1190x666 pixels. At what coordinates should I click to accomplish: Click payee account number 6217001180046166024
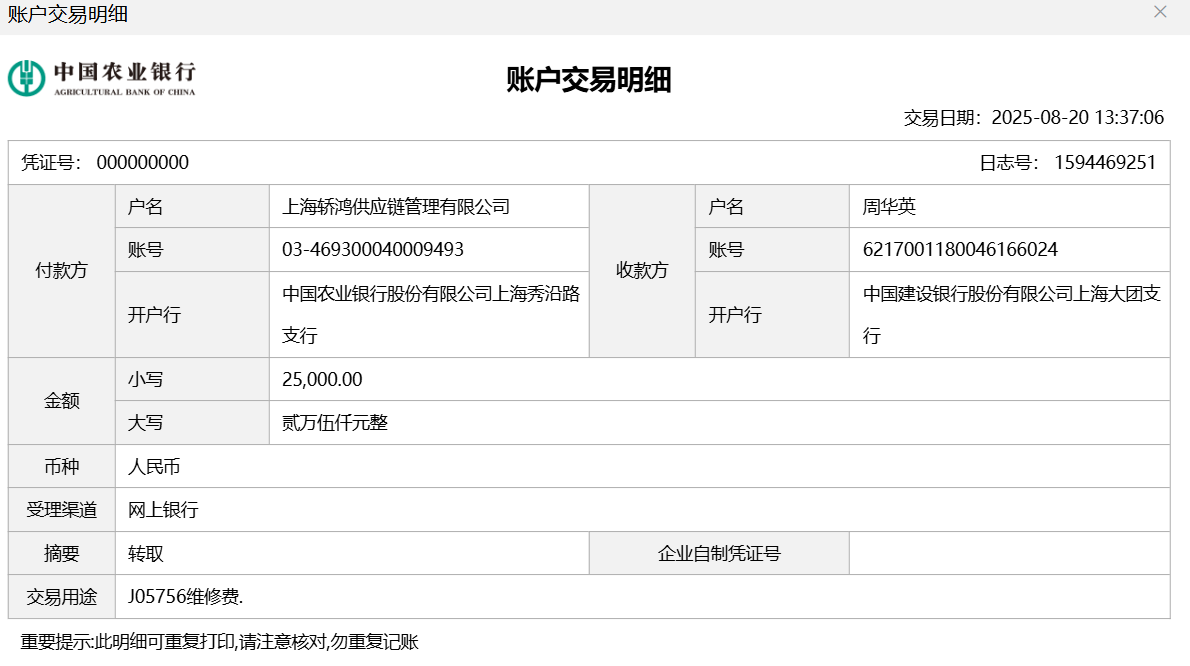click(960, 250)
